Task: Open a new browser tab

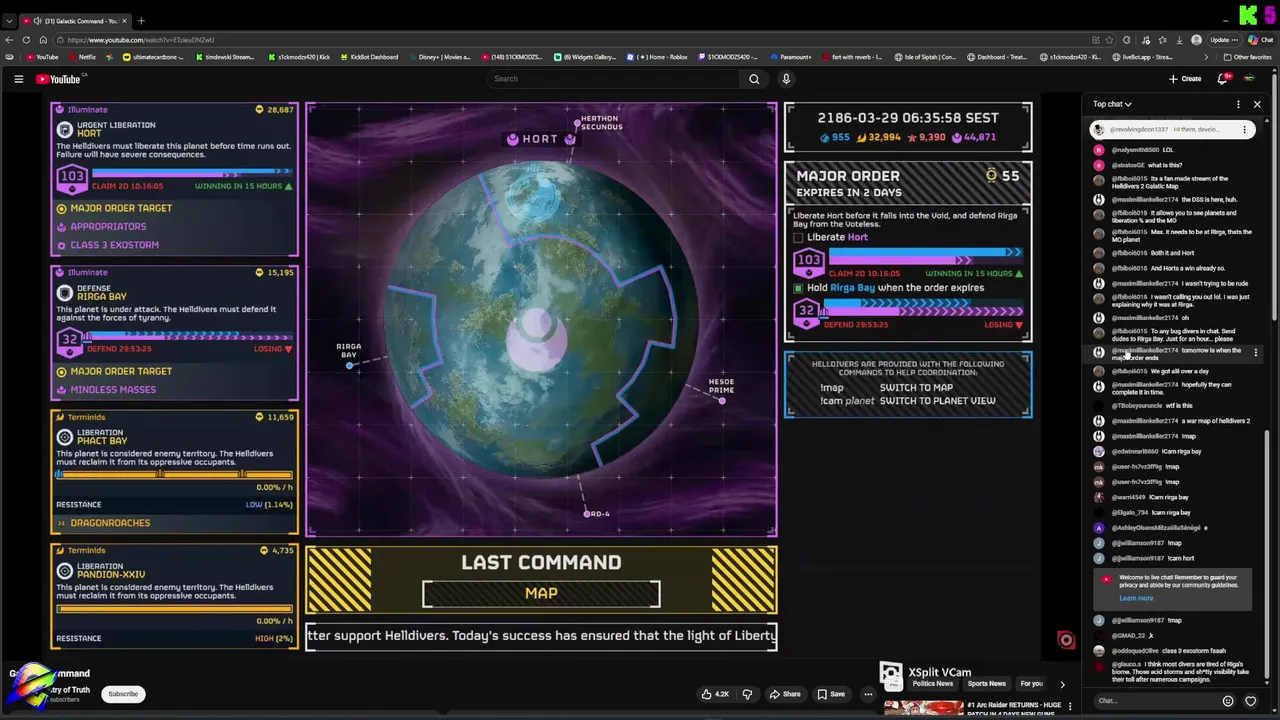Action: click(141, 21)
